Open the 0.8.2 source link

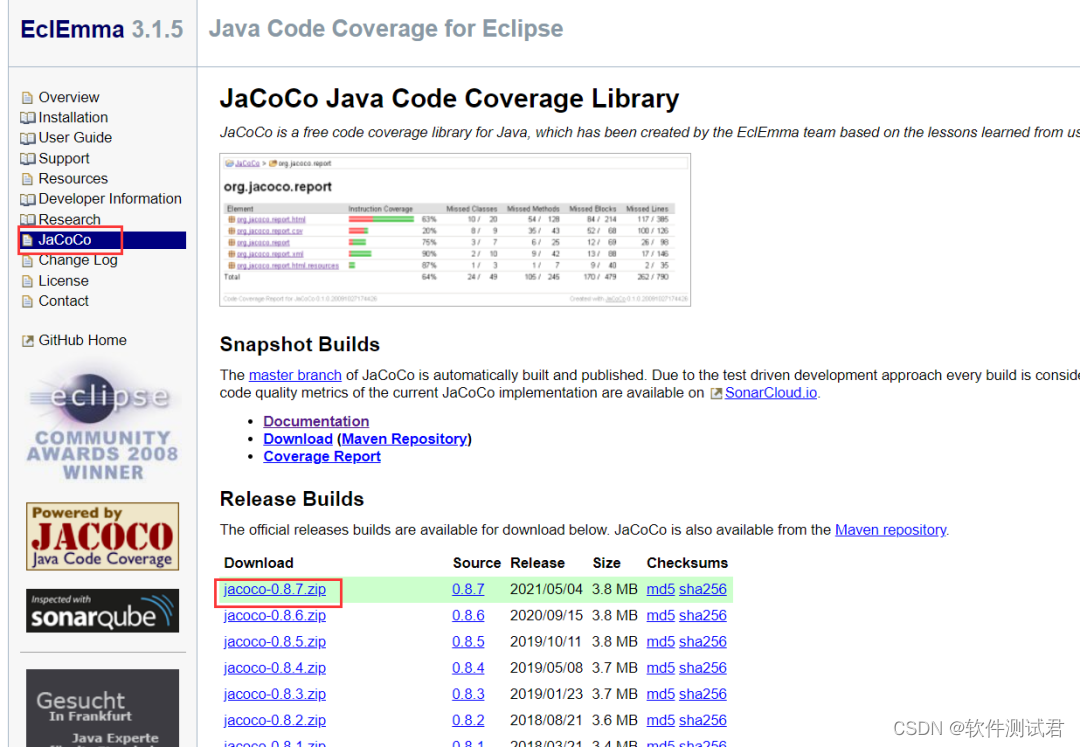pyautogui.click(x=468, y=720)
